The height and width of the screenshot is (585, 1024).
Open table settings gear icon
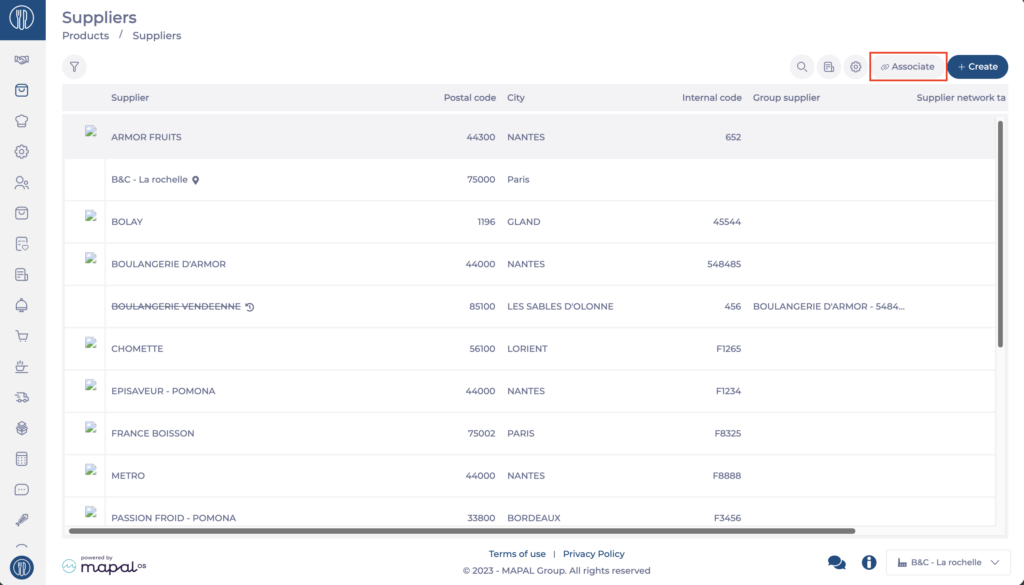(856, 67)
